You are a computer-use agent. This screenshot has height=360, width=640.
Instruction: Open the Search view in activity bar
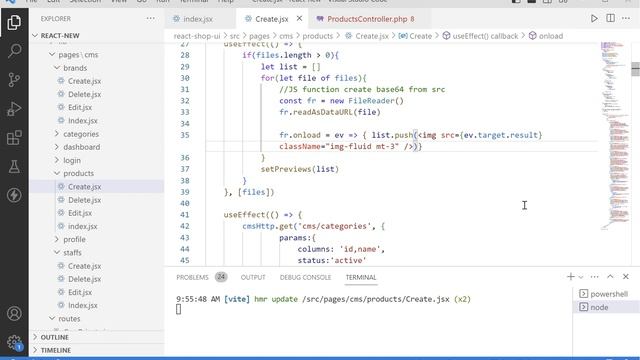(x=14, y=51)
